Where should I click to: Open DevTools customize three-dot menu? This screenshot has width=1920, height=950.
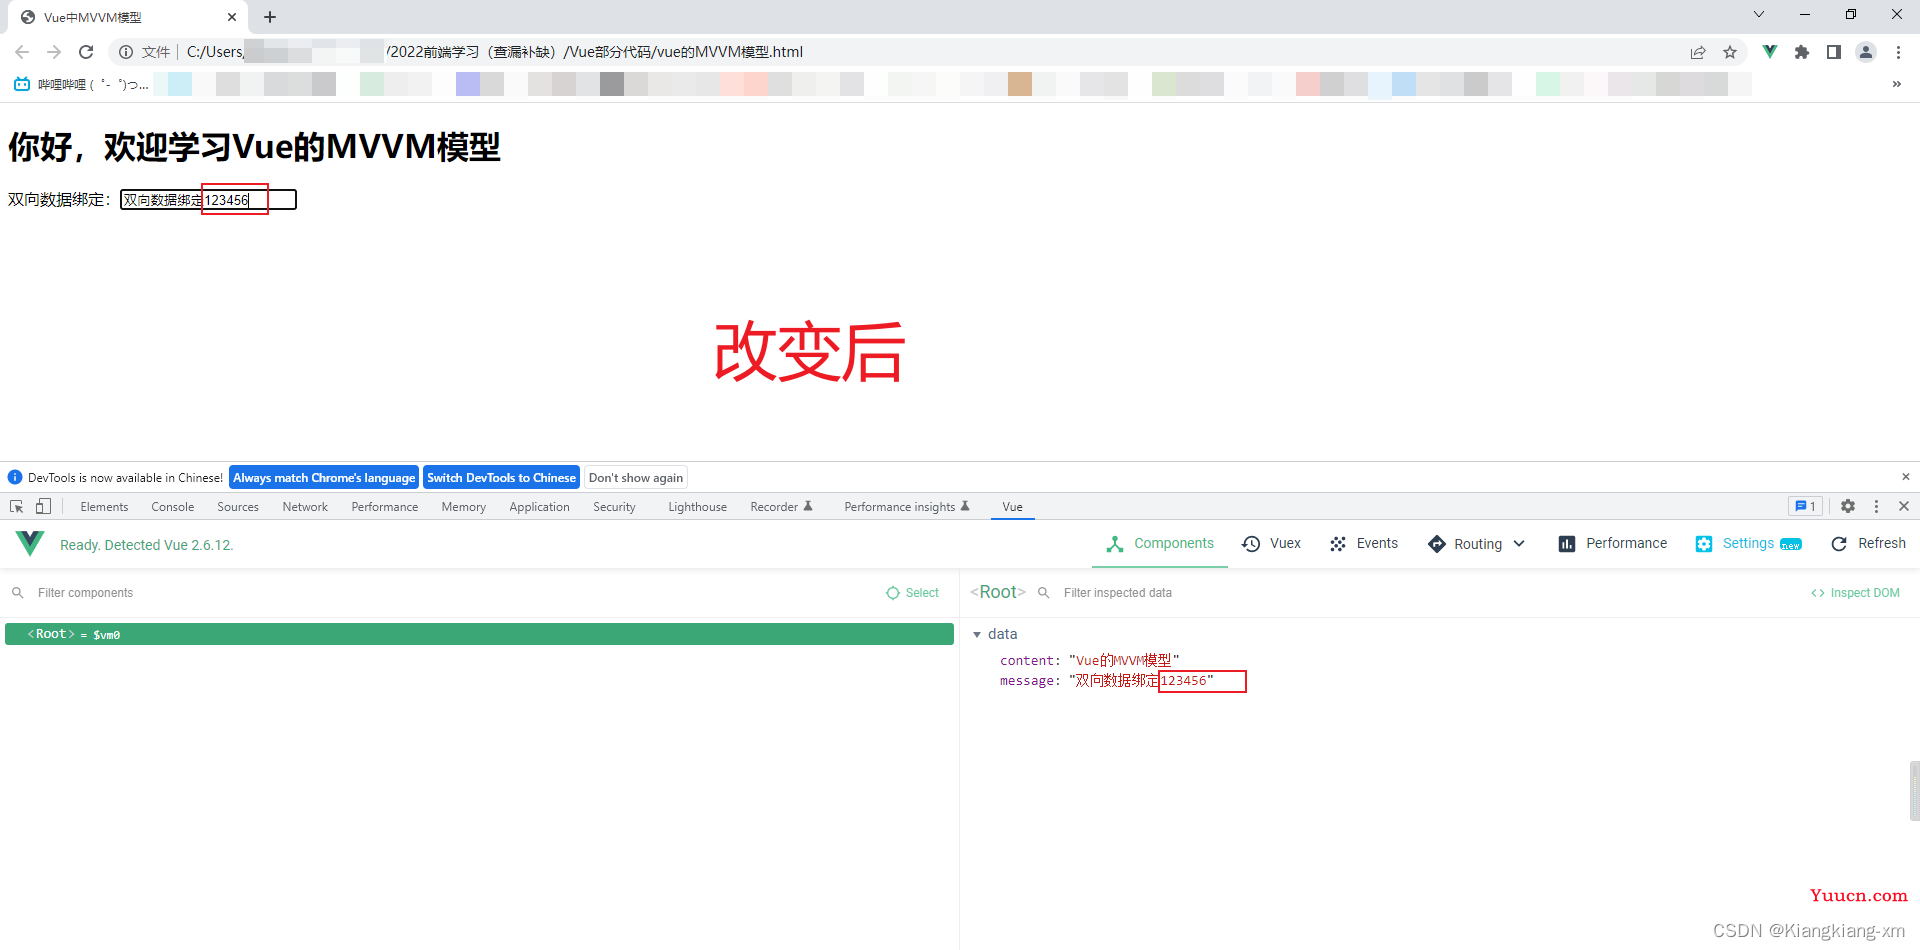1876,506
